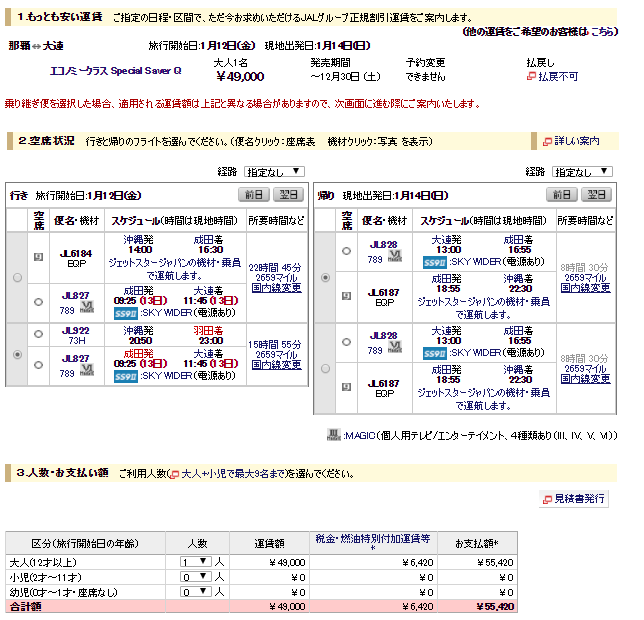Image resolution: width=644 pixels, height=620 pixels.
Task: Open JL6187 link in selected return itinerary
Action: tap(384, 293)
